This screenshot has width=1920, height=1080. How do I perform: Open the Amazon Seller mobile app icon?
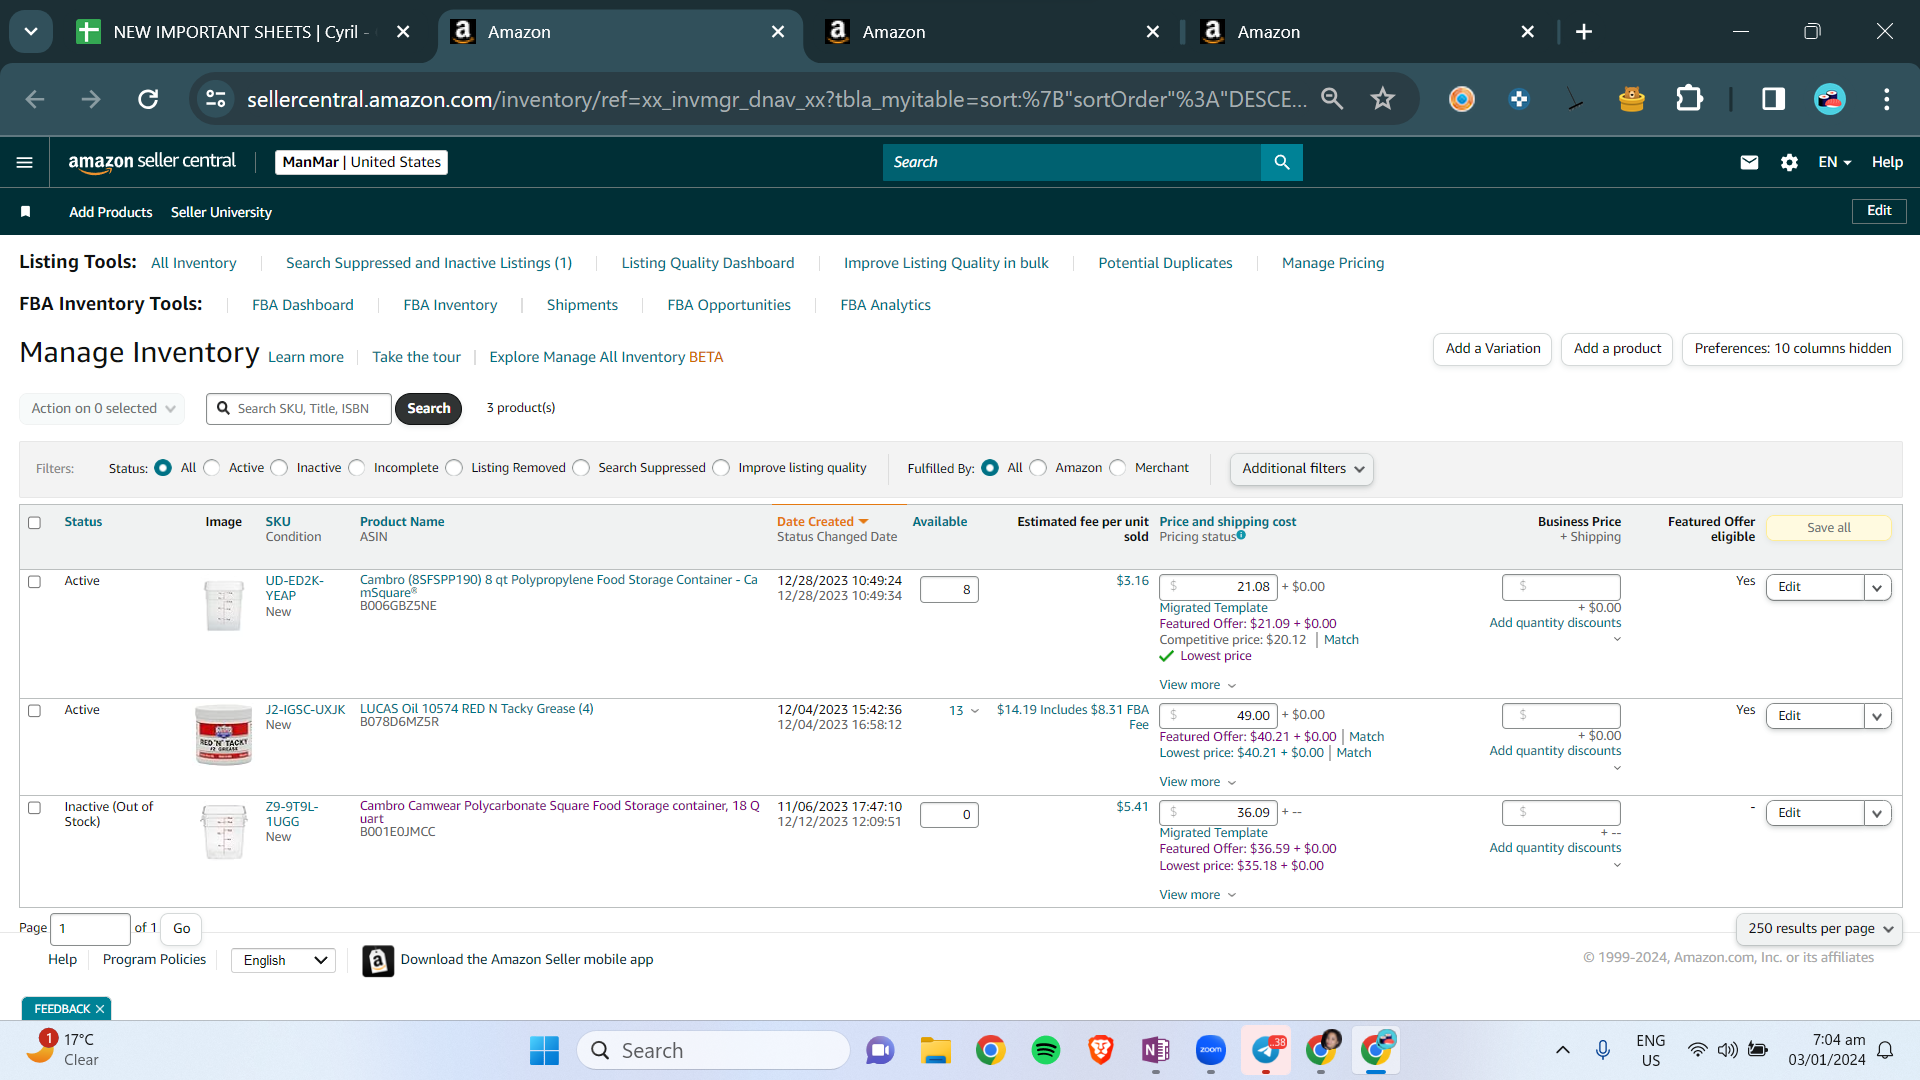pos(378,960)
